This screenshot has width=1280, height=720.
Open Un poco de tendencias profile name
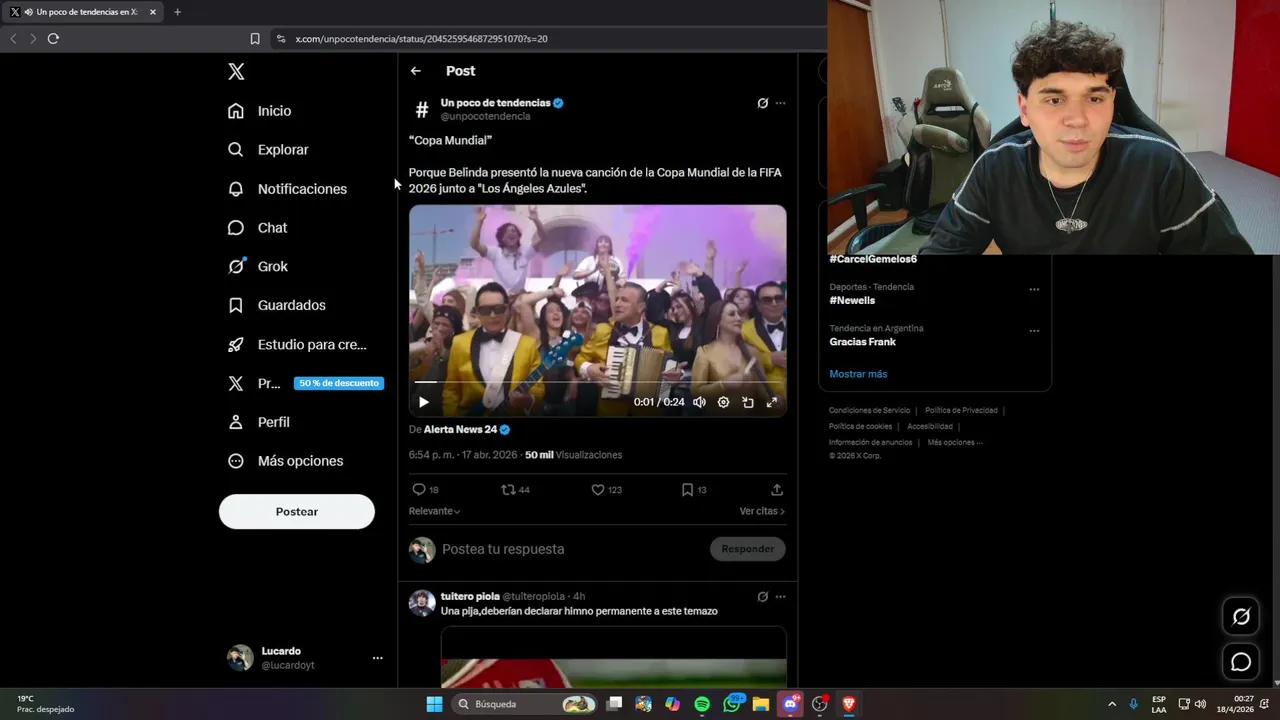tap(496, 103)
